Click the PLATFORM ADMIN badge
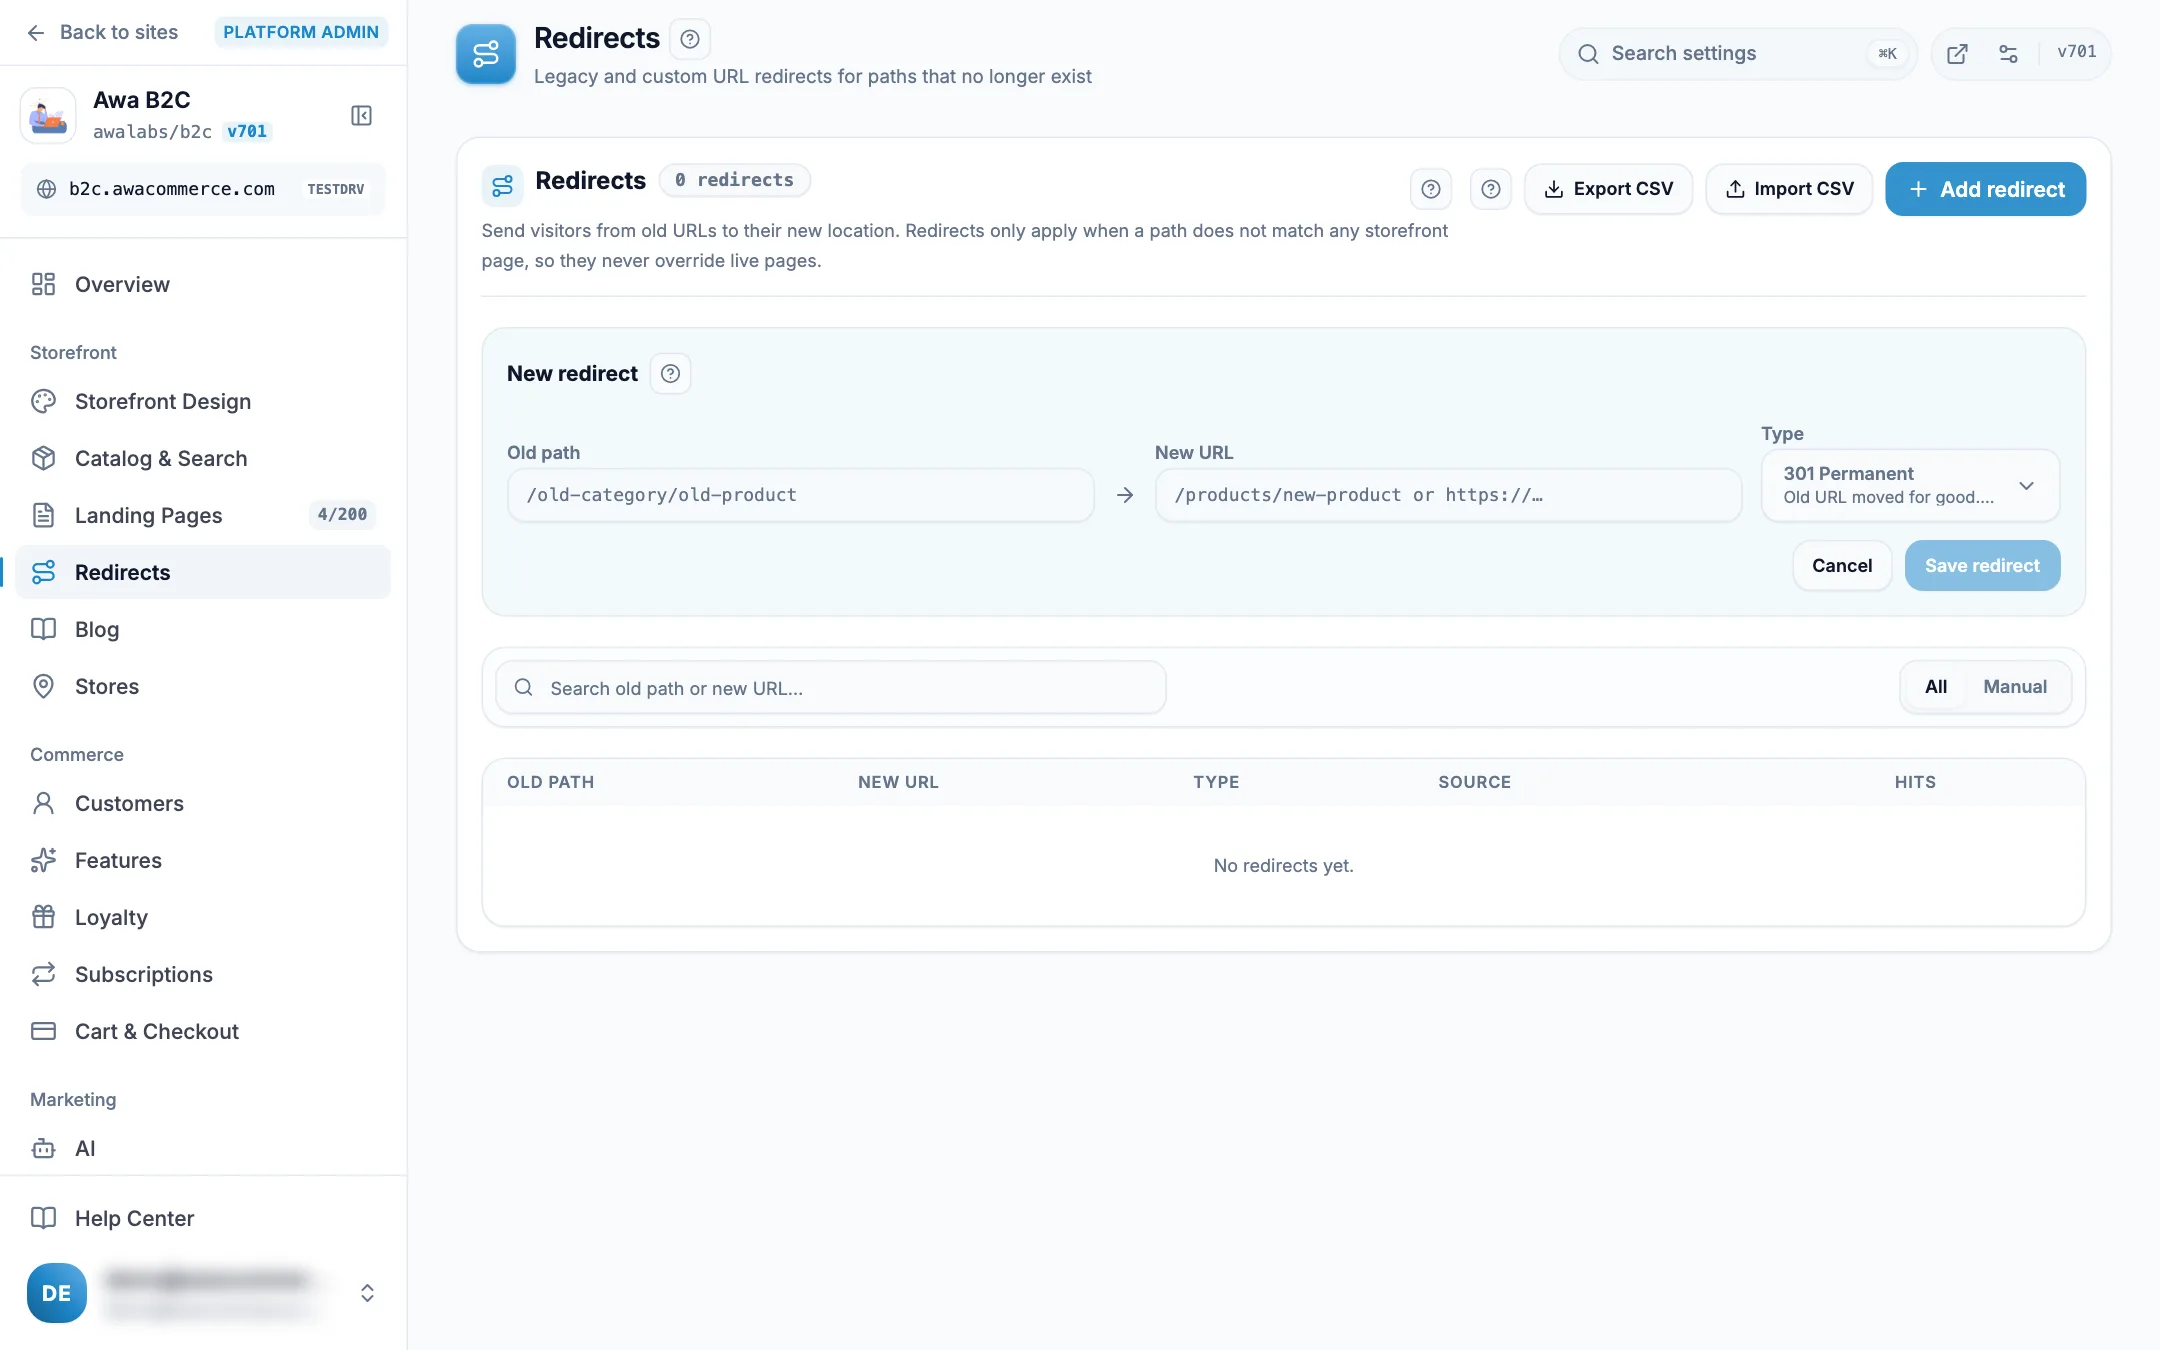This screenshot has height=1350, width=2160. coord(301,32)
